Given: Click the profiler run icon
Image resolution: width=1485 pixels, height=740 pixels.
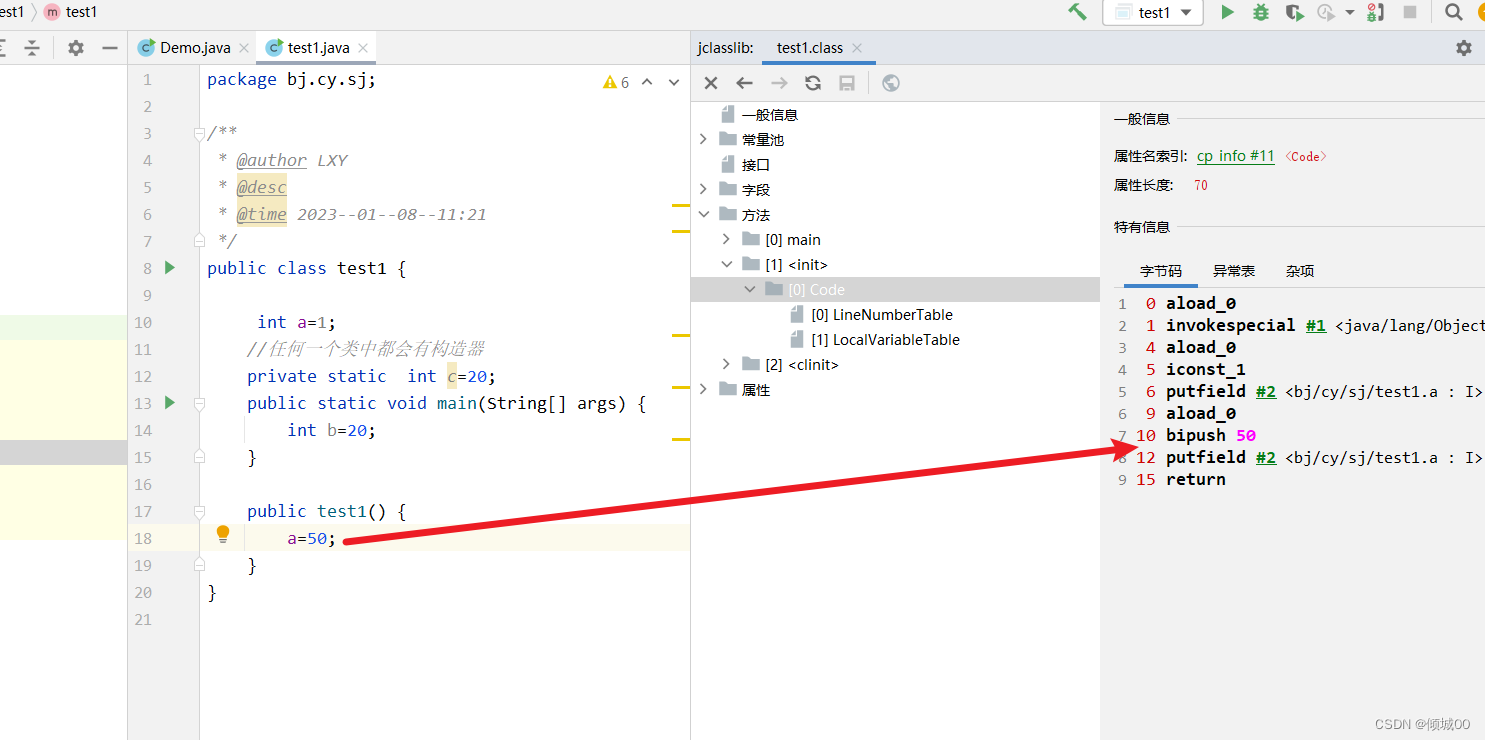Looking at the screenshot, I should (x=1326, y=12).
